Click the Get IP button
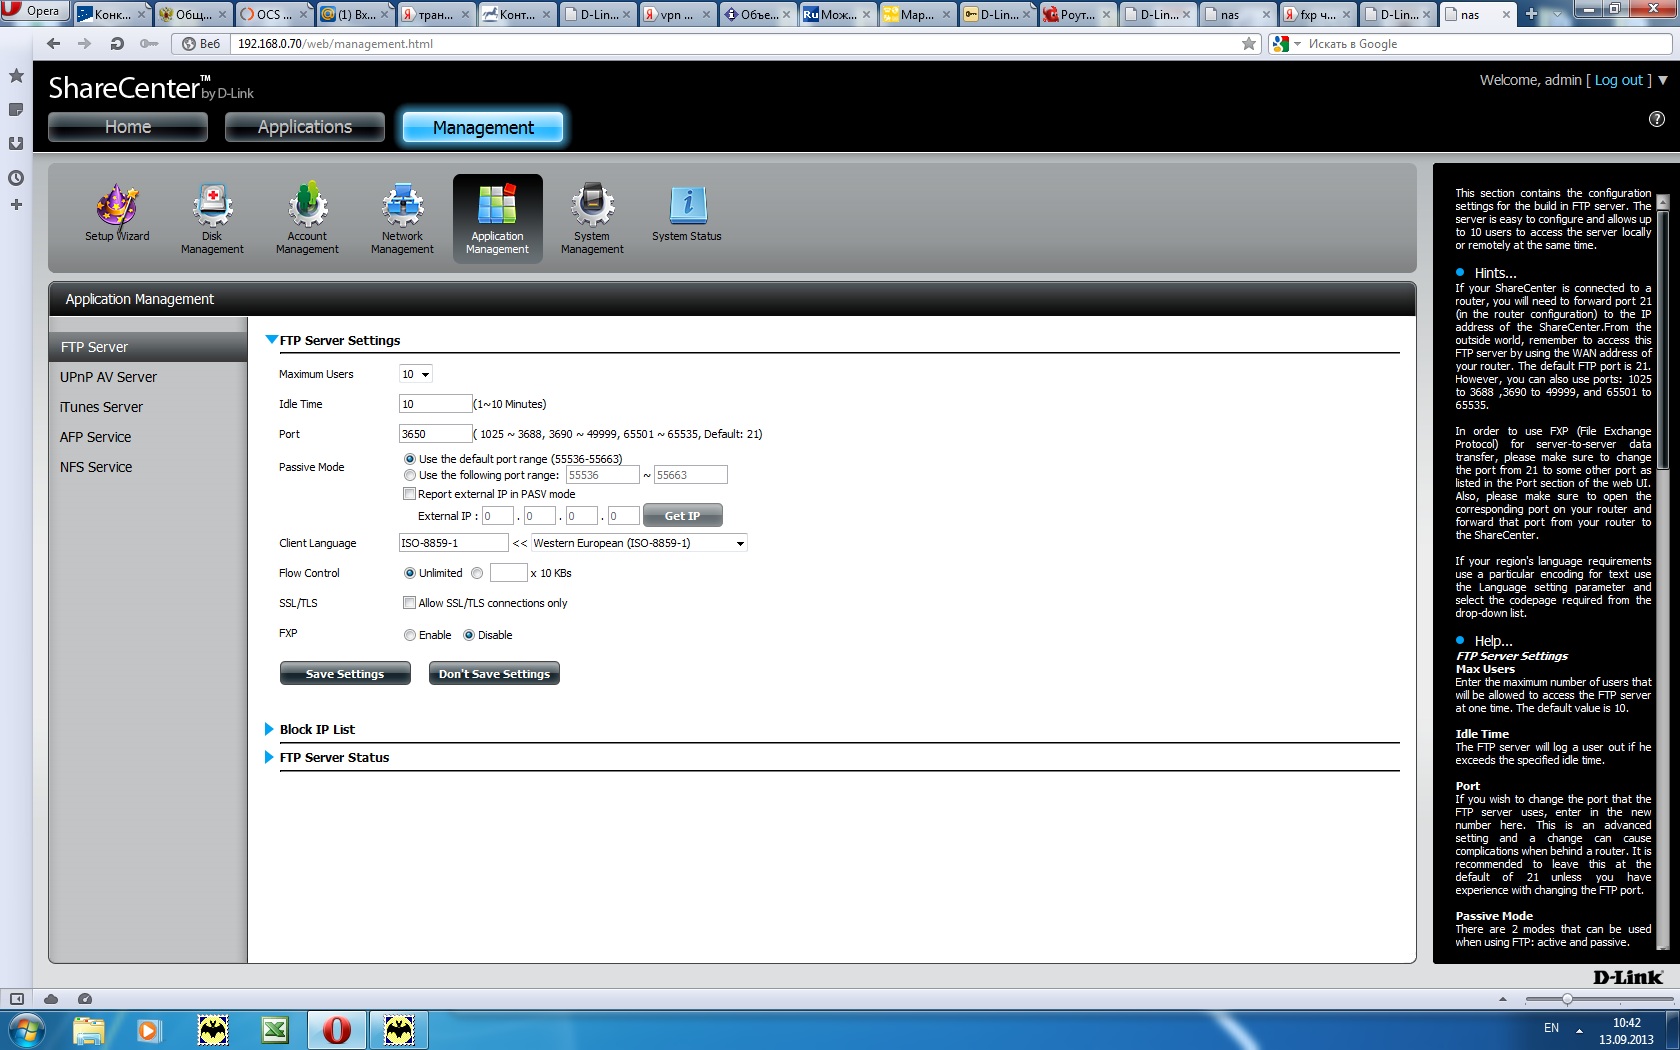 [682, 516]
